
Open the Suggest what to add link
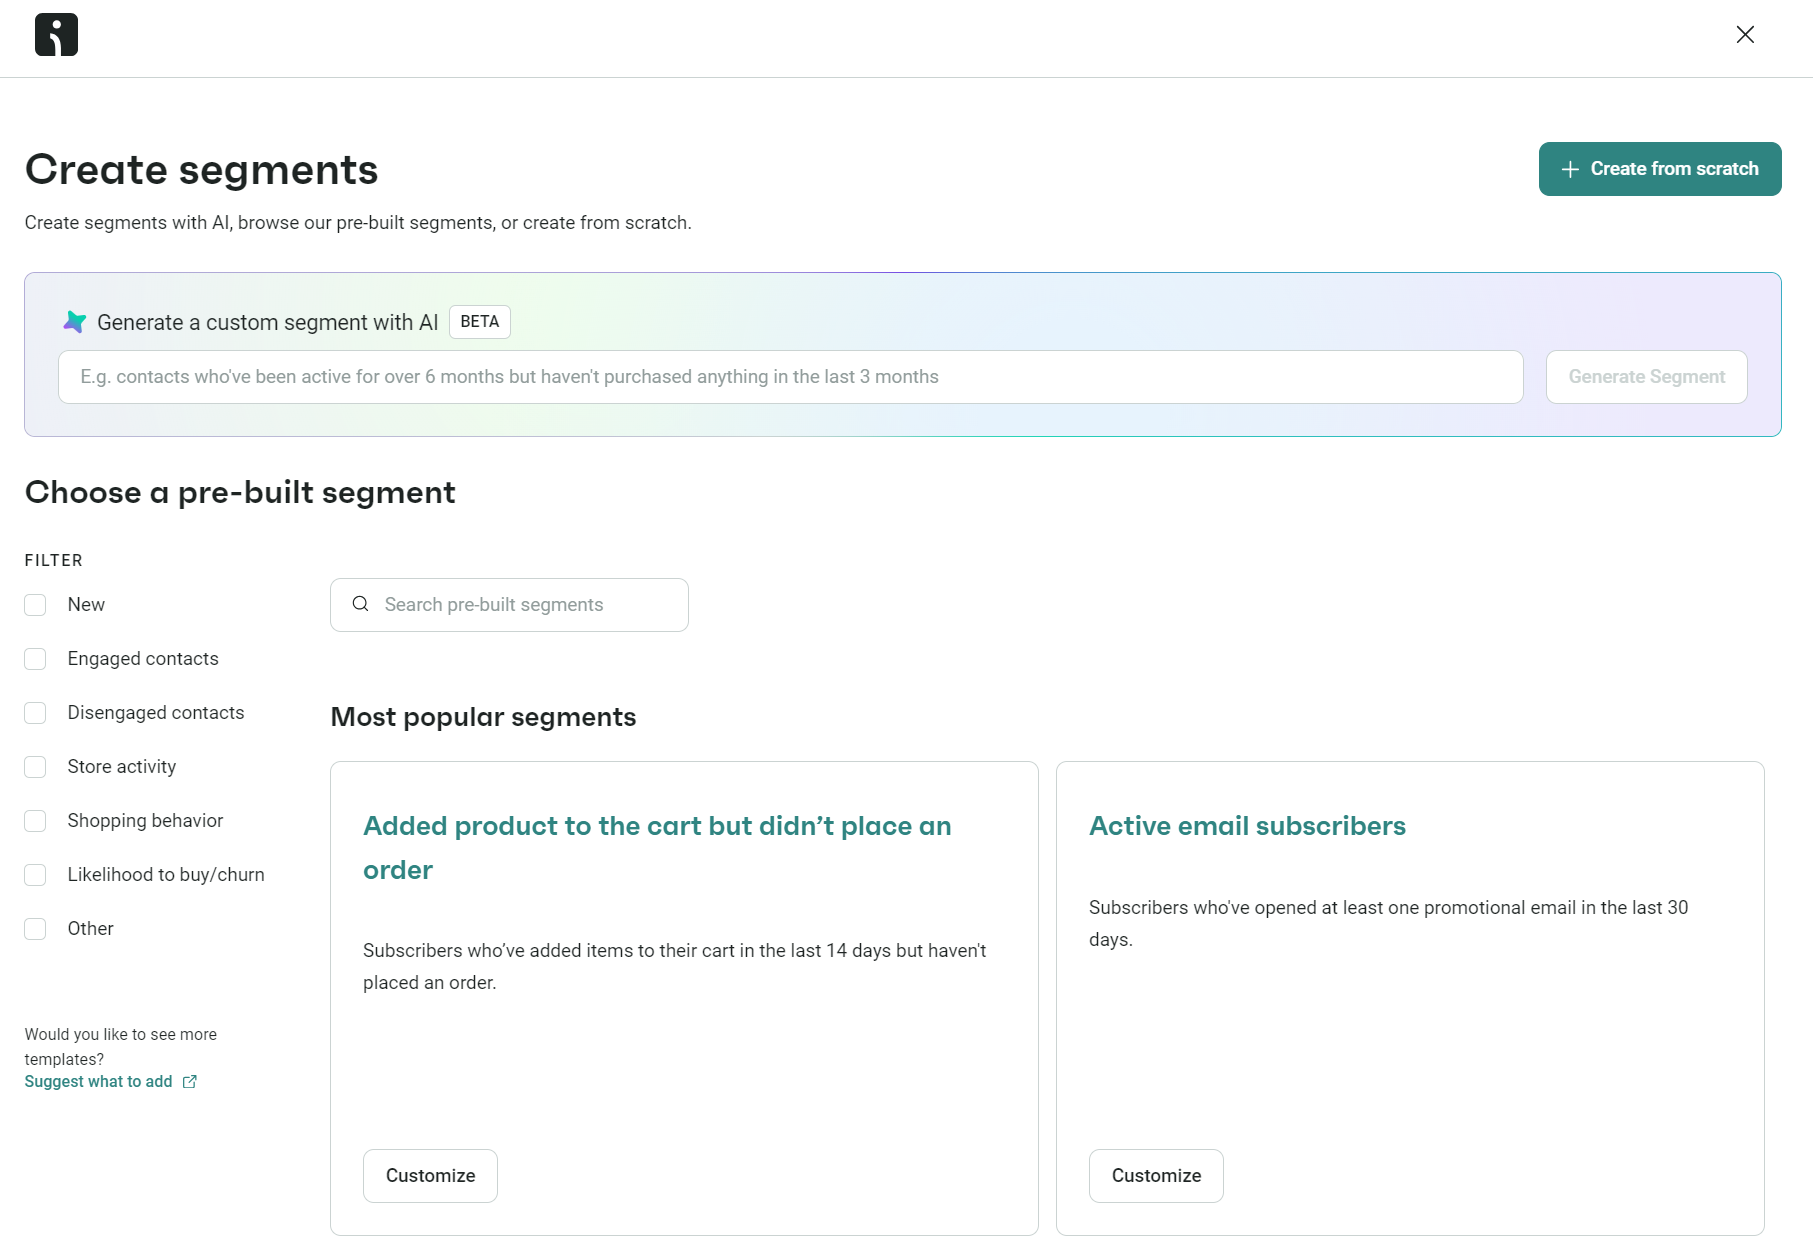click(98, 1081)
